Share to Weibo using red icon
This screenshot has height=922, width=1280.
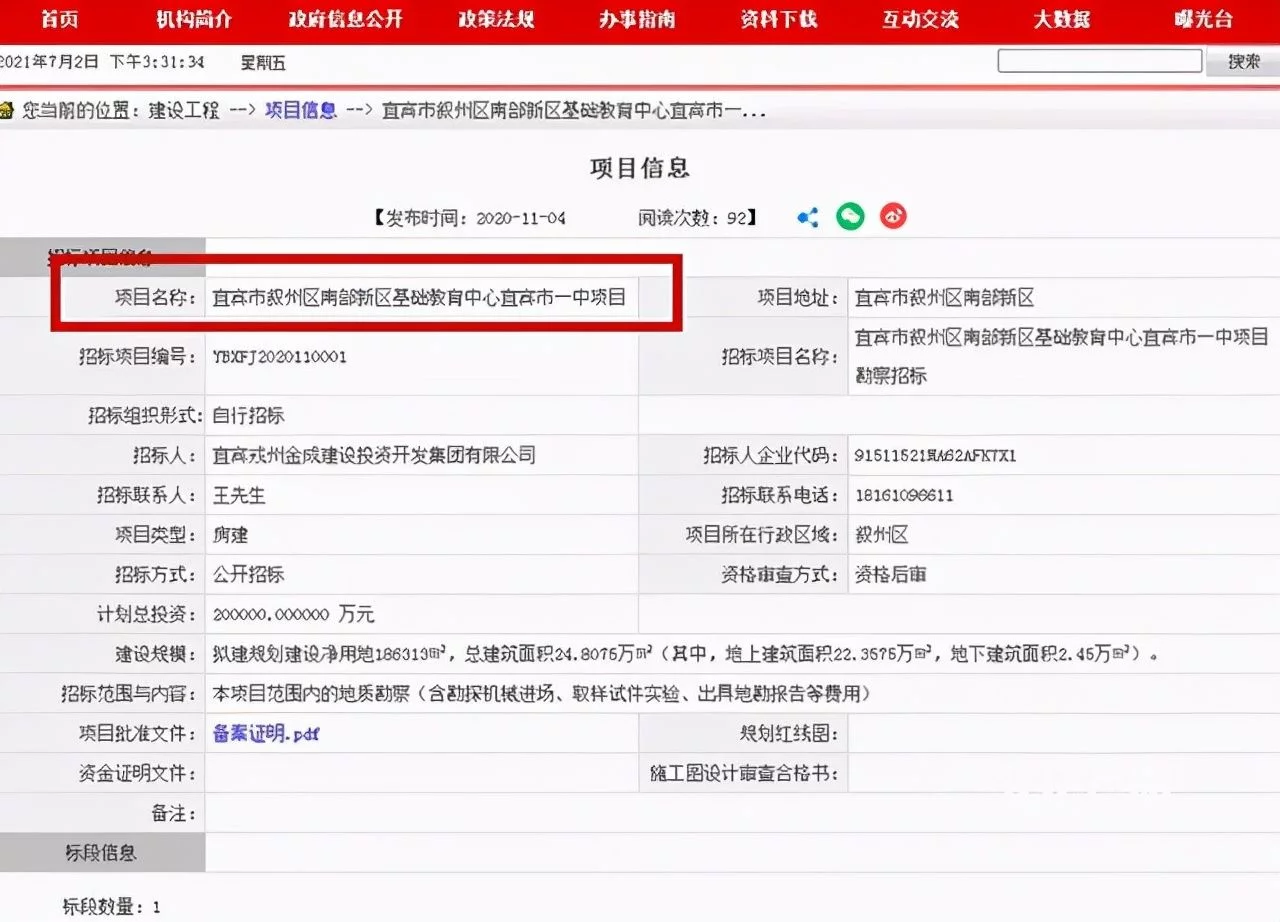click(893, 216)
